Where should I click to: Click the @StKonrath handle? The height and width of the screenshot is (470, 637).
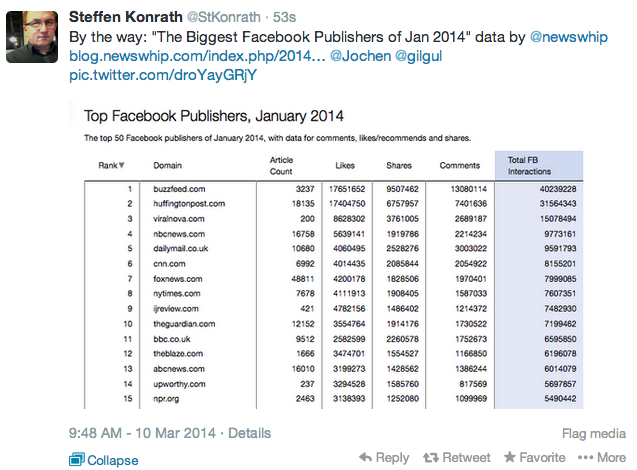223,17
